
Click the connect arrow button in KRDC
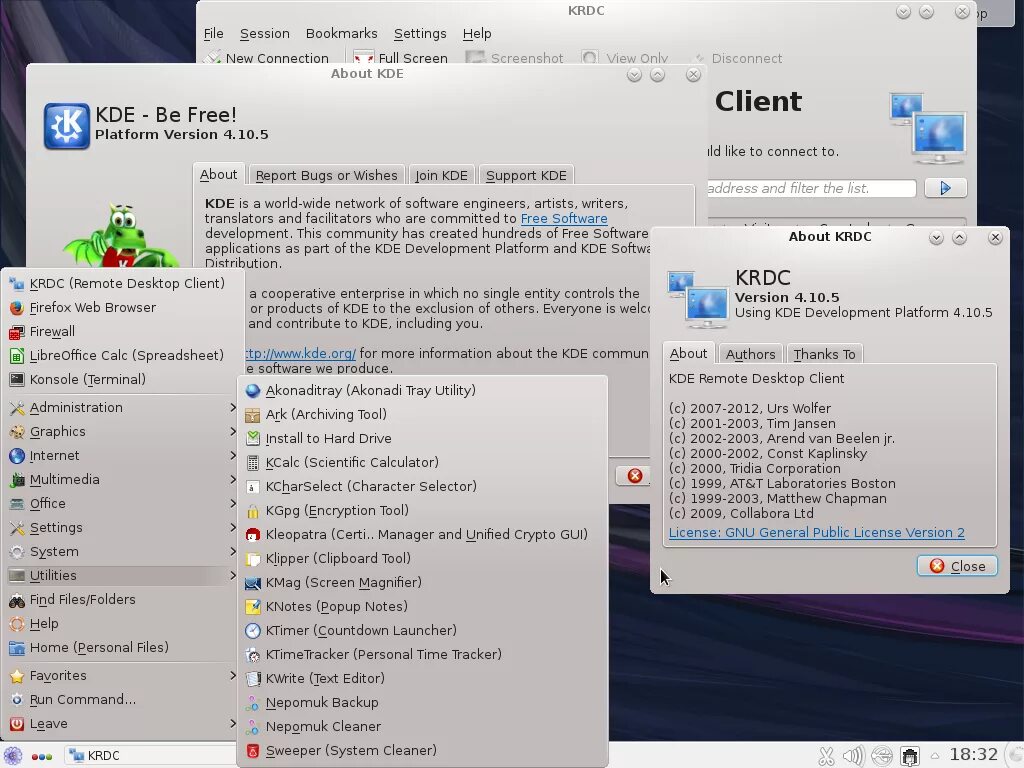pyautogui.click(x=945, y=188)
